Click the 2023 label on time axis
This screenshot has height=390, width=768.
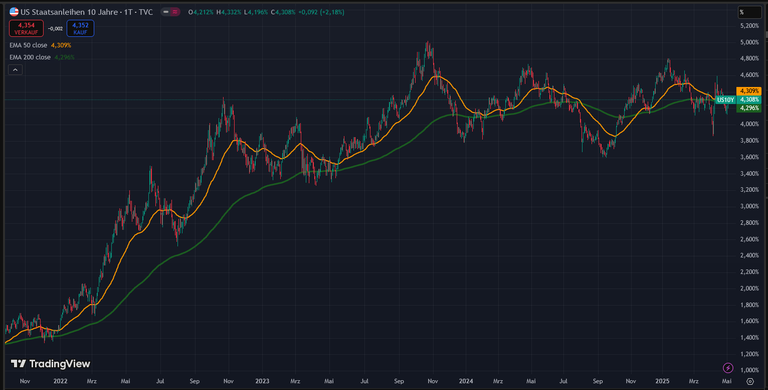[263, 381]
